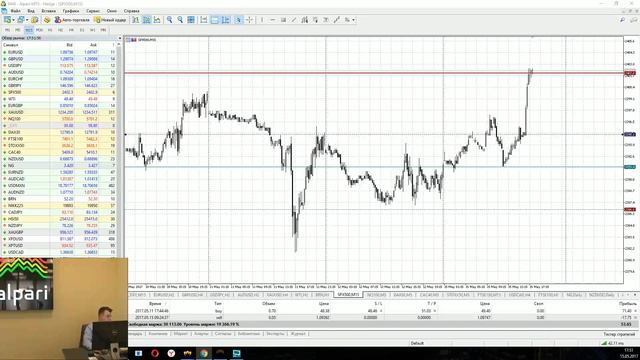Draw a vertical line tool
Image resolution: width=640 pixels, height=360 pixels.
tap(262, 20)
